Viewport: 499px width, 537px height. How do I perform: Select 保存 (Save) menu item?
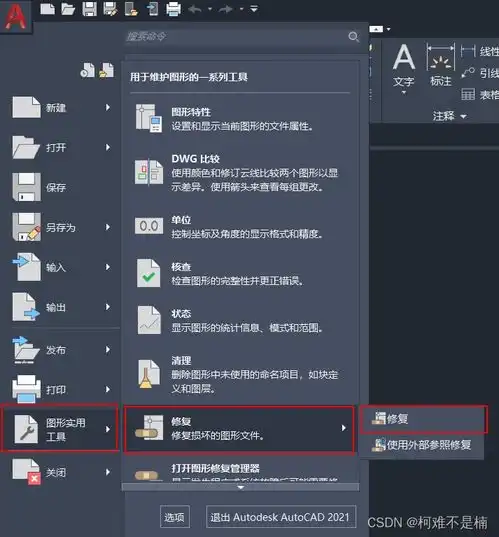pos(62,187)
